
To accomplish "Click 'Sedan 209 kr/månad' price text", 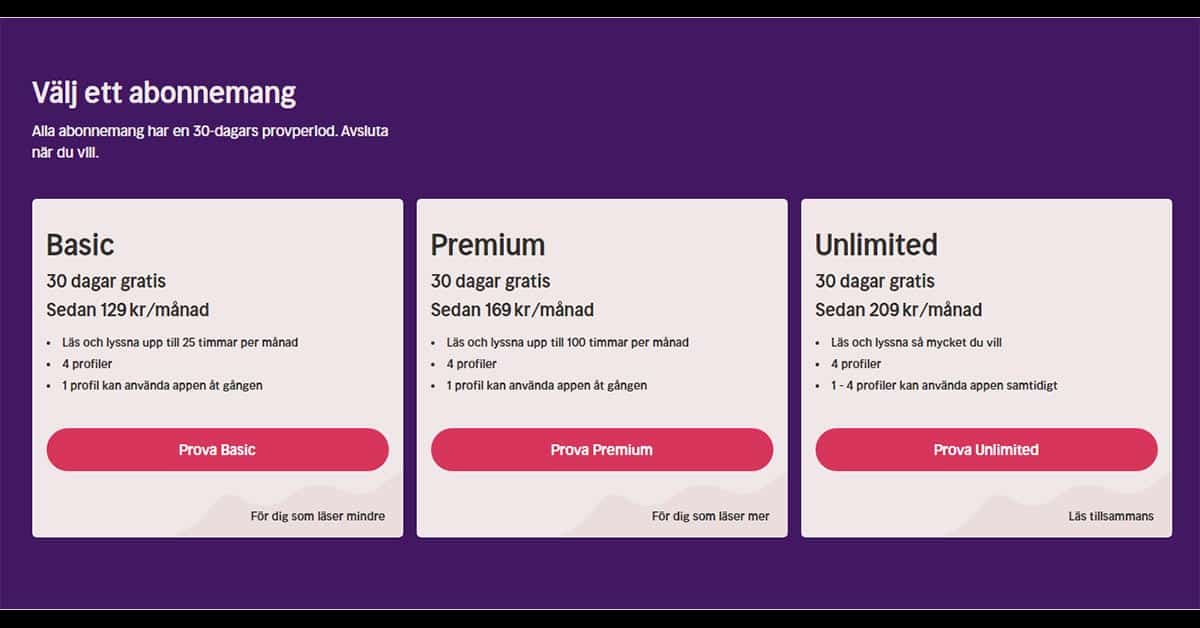I will [898, 310].
